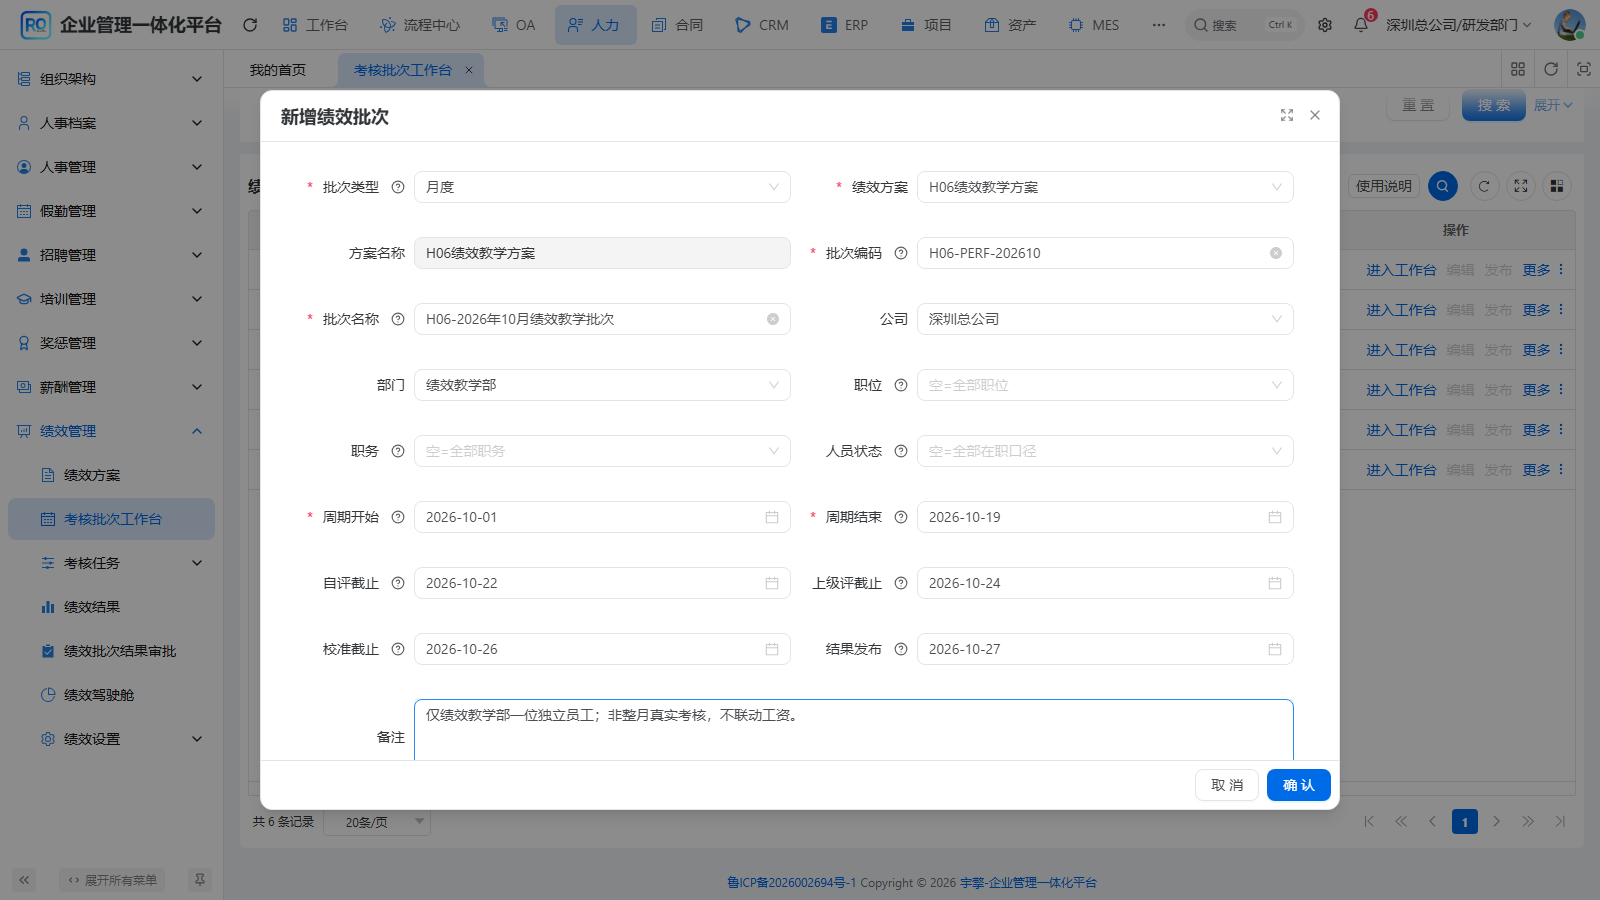Screen dimensions: 1600x900
Task: Click the 使用说明 button
Action: [1384, 186]
